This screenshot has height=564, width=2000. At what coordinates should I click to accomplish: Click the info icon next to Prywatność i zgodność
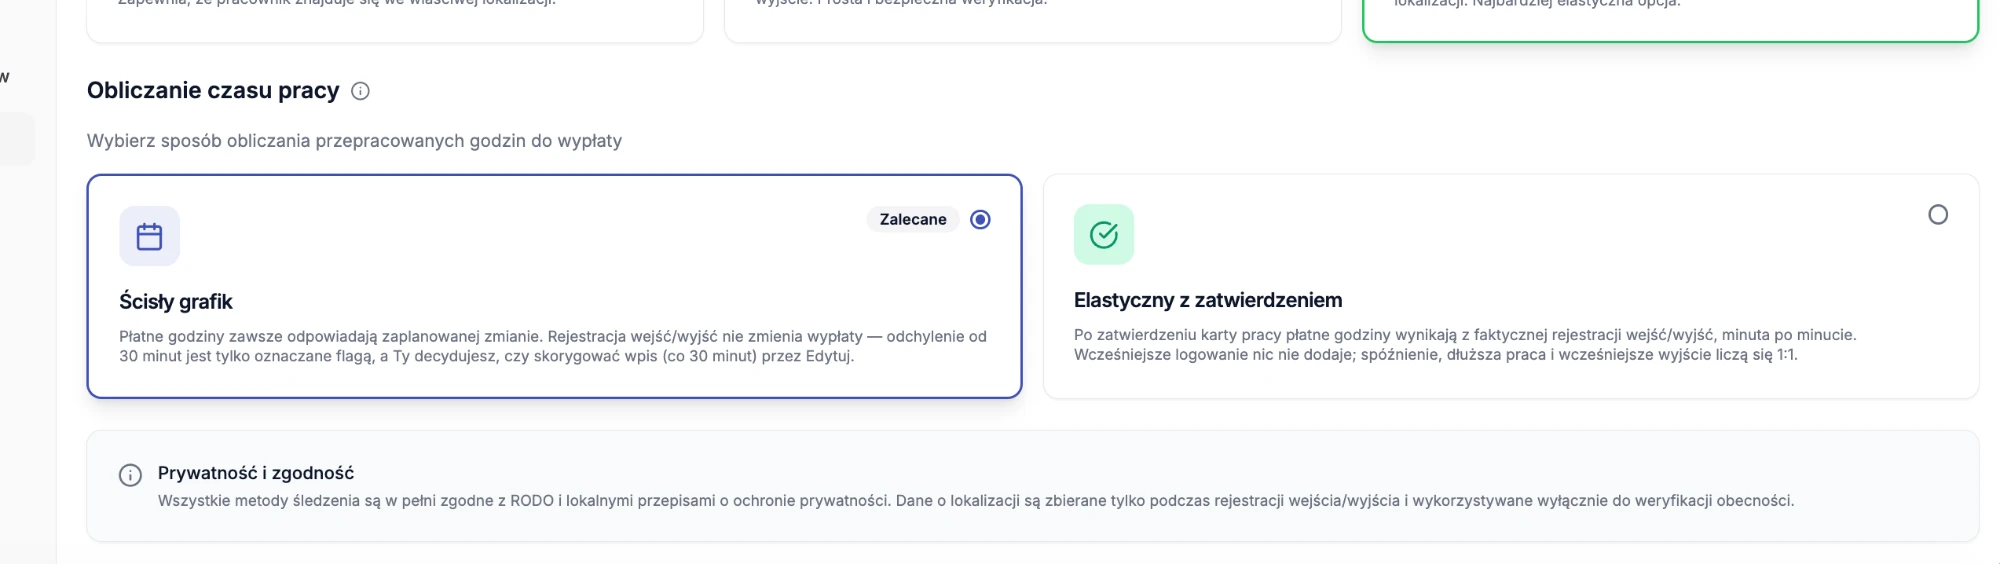[x=130, y=475]
